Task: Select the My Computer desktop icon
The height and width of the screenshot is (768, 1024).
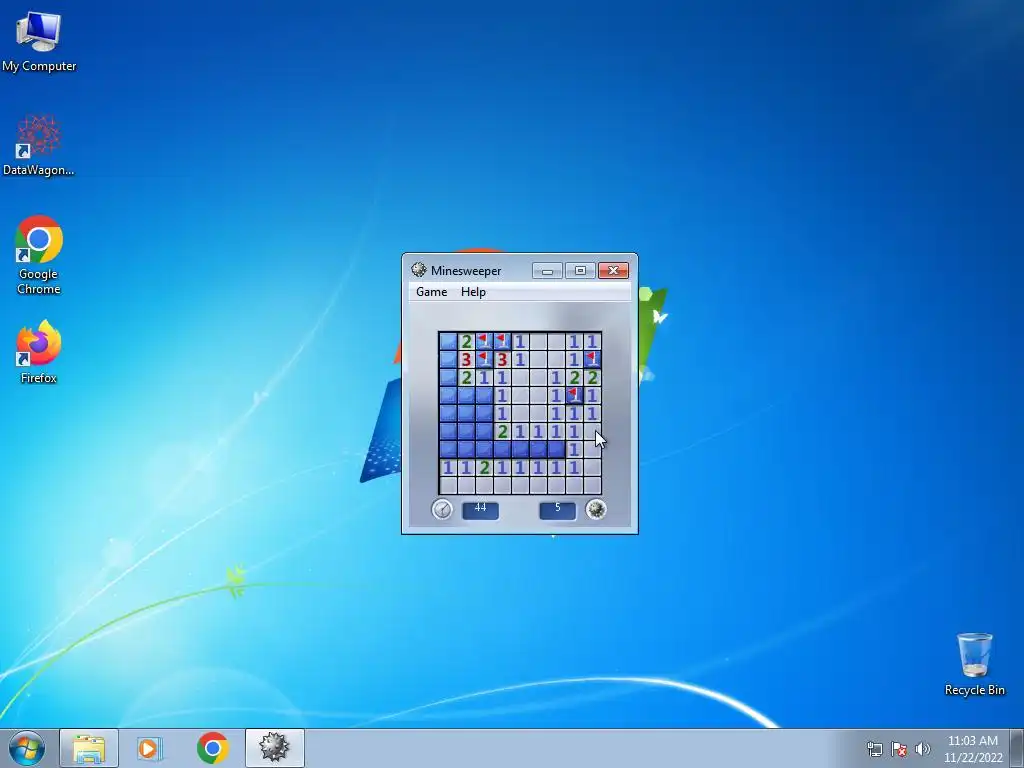Action: 39,41
